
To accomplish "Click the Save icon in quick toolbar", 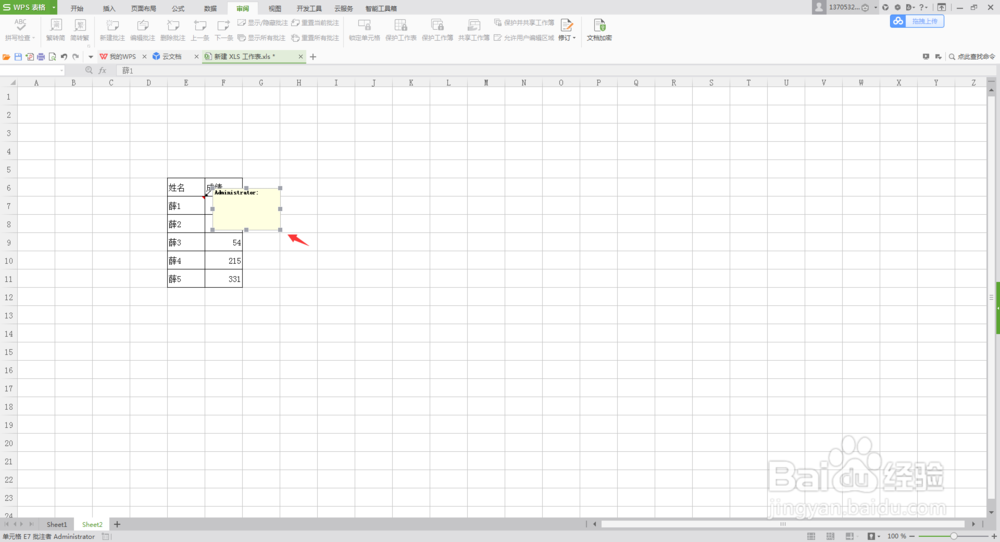I will point(18,57).
